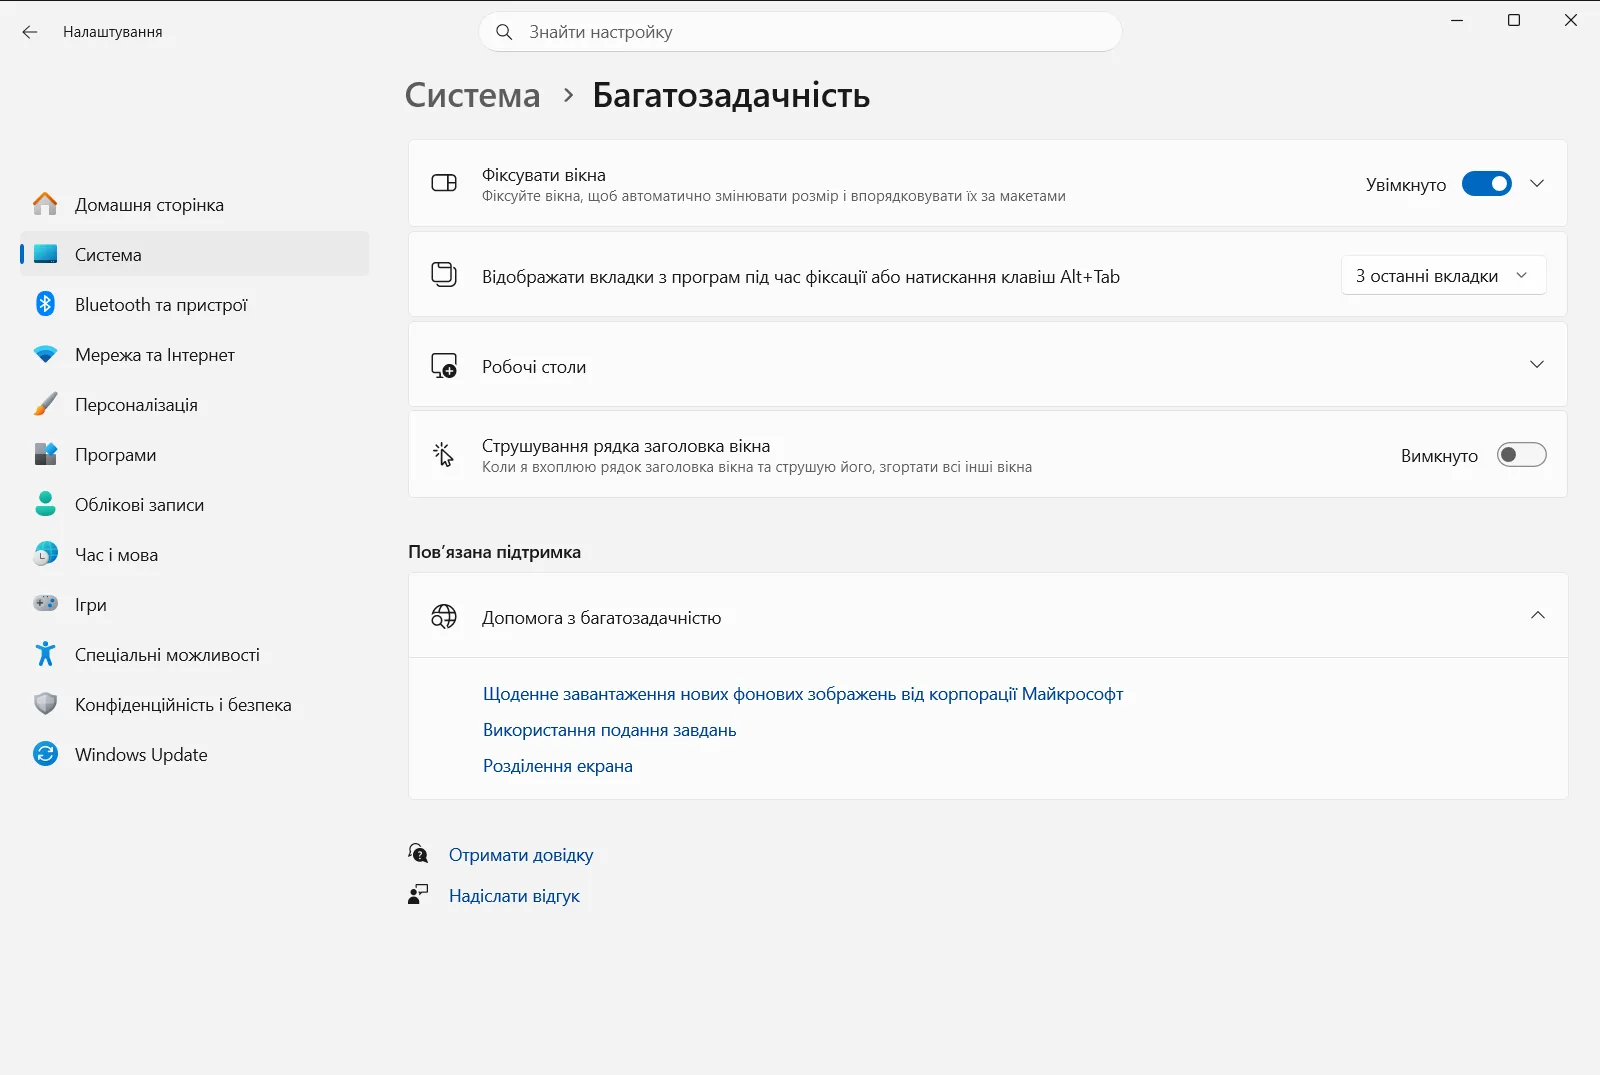Open the Розділення екрана help link
Screen dimensions: 1600x1075
tap(558, 766)
